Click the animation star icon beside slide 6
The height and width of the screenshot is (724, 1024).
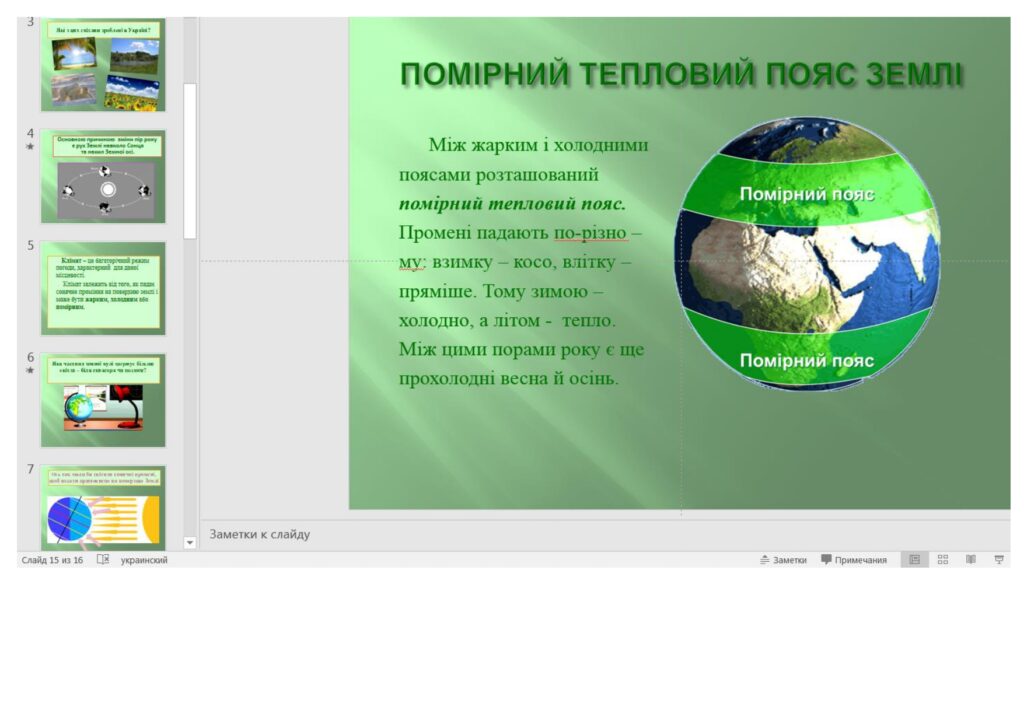click(x=30, y=371)
